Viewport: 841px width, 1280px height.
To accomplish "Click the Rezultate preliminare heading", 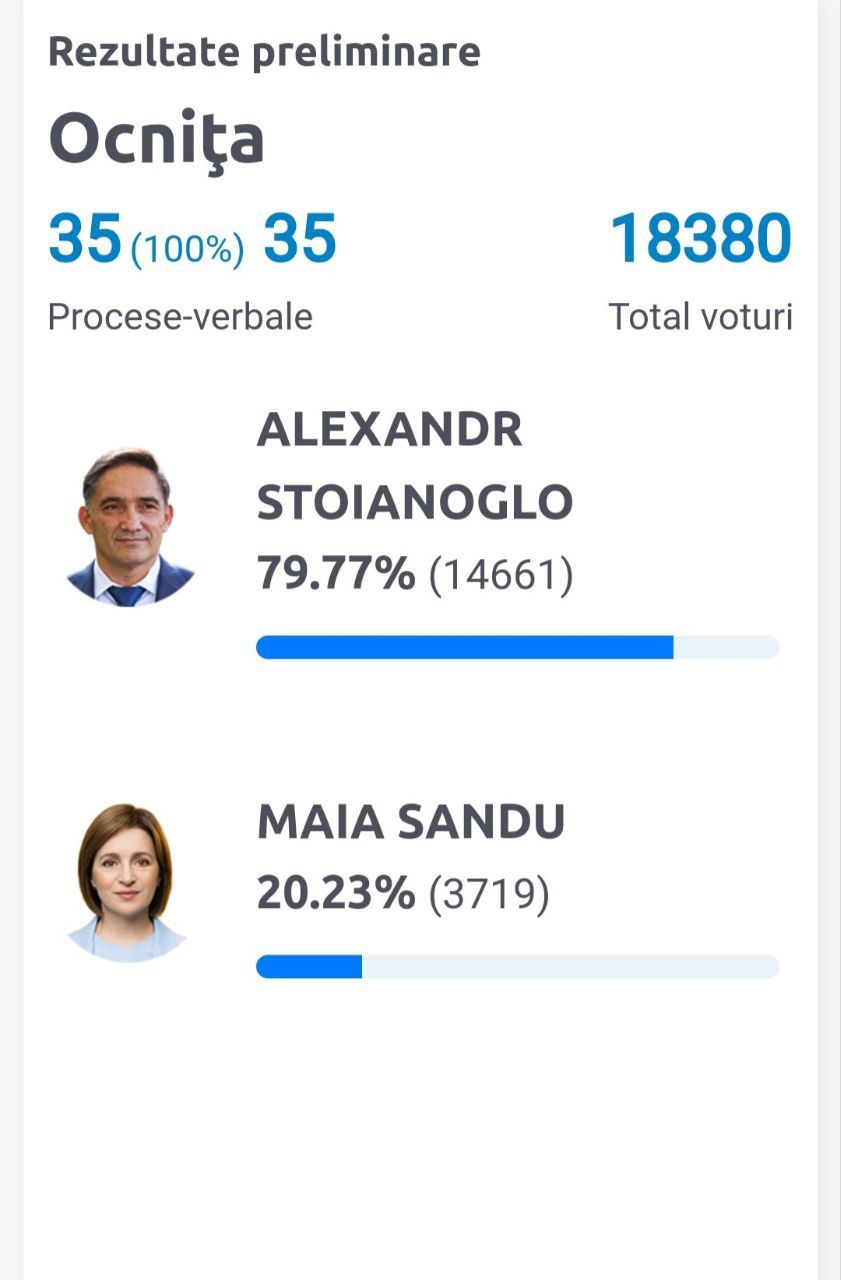I will [264, 52].
